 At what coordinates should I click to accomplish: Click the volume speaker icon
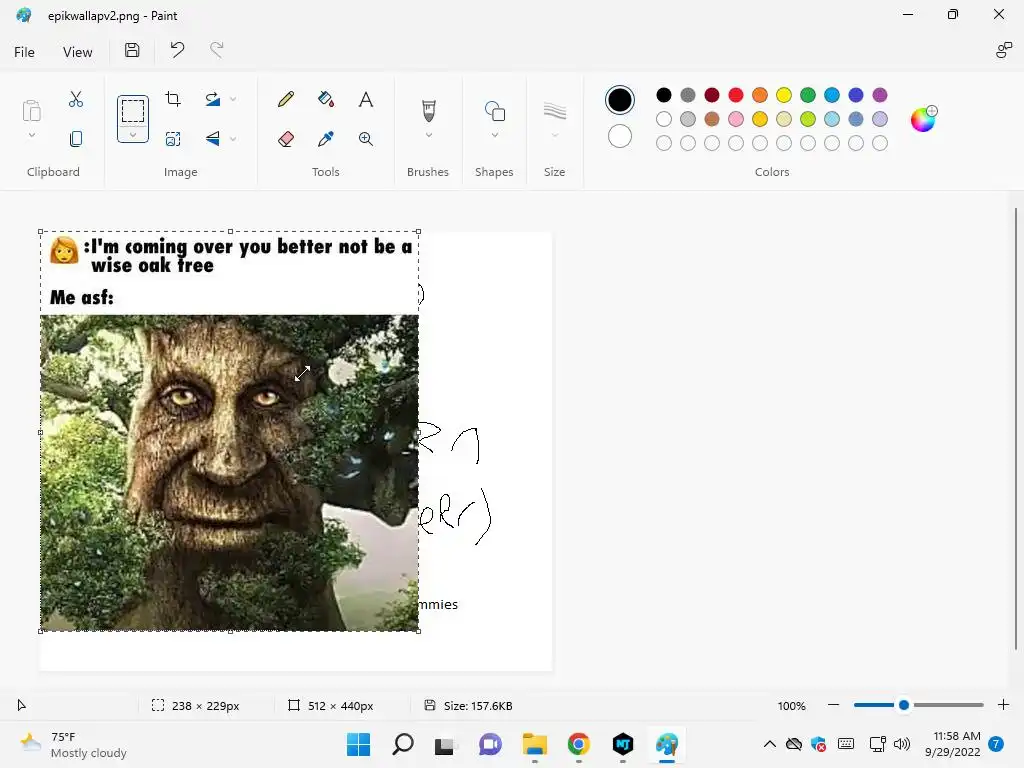tap(902, 744)
